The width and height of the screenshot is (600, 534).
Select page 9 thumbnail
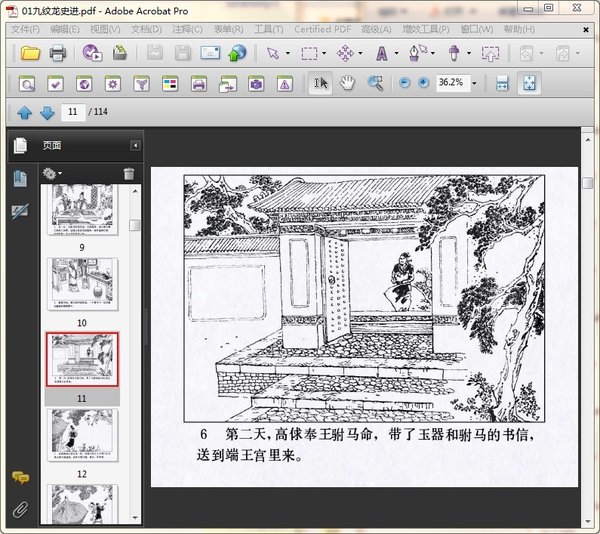(83, 210)
